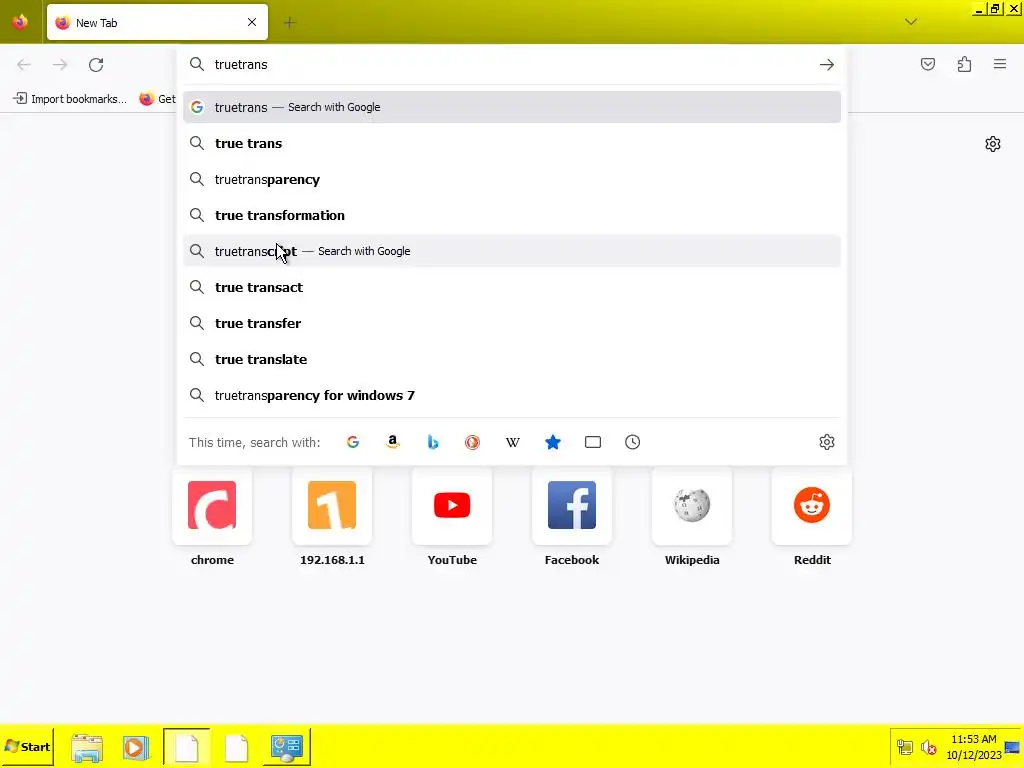This screenshot has width=1024, height=768.
Task: Click the network tray icon
Action: [904, 747]
